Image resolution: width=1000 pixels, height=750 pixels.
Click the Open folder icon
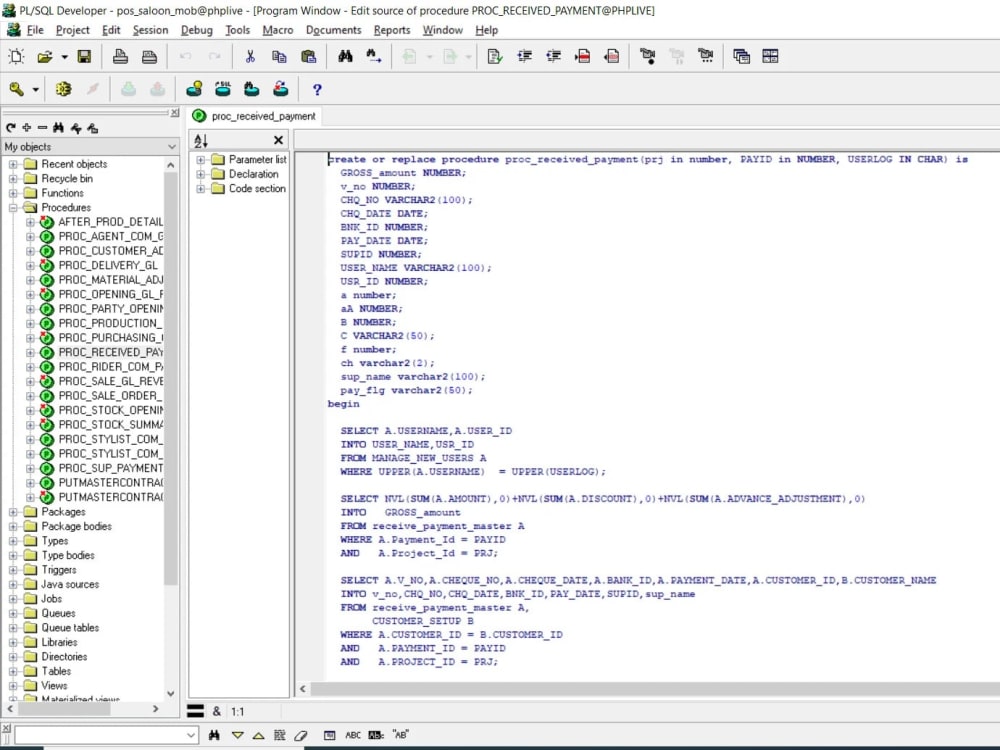click(x=44, y=57)
